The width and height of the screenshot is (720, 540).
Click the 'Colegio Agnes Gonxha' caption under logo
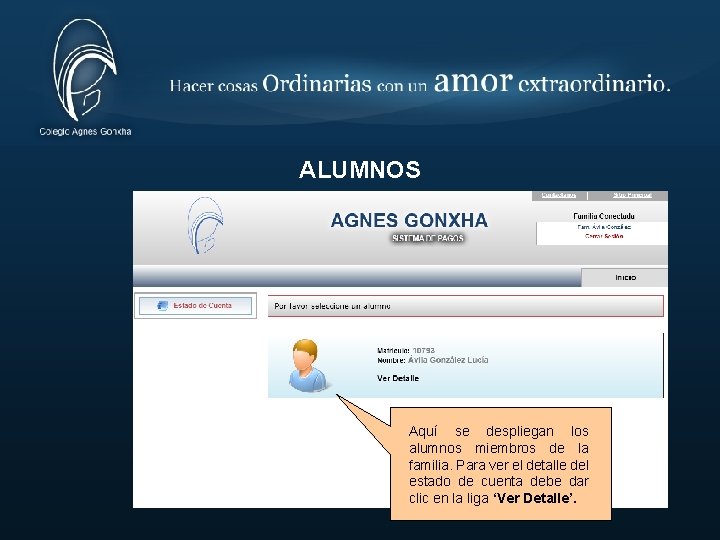(85, 132)
